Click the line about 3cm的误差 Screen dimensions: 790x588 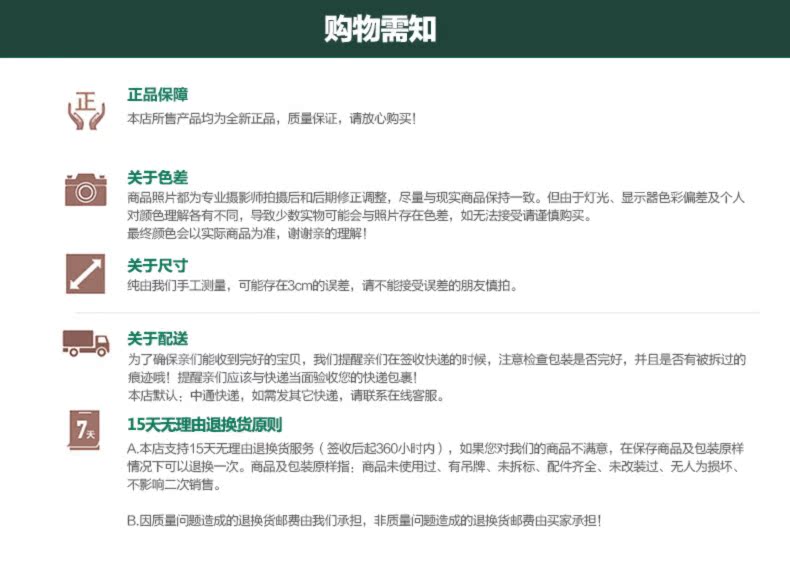(322, 286)
